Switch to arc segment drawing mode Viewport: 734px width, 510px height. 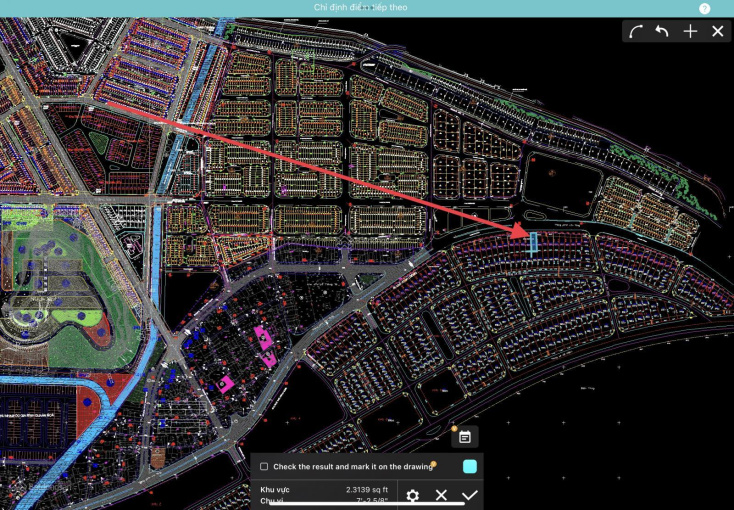(636, 31)
